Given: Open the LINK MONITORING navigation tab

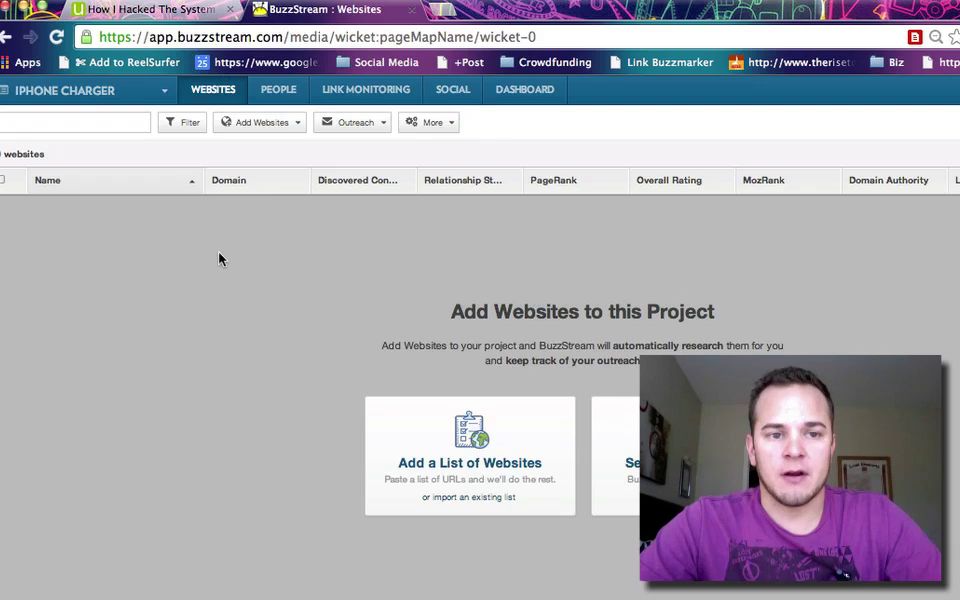Looking at the screenshot, I should [366, 90].
